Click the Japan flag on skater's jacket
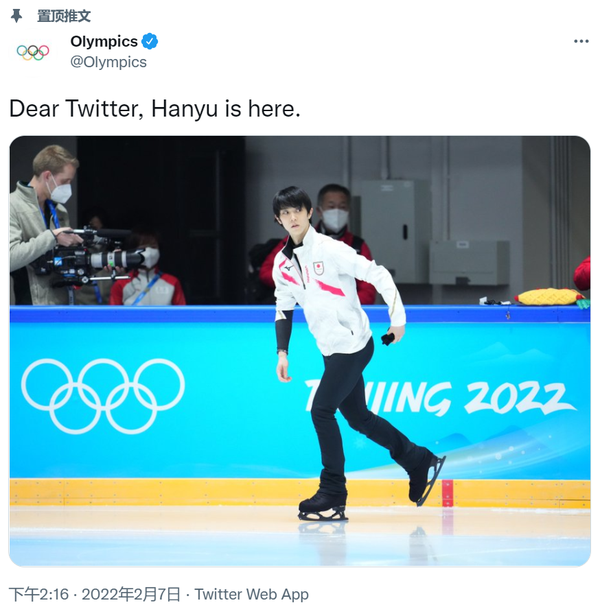The width and height of the screenshot is (600, 616). [318, 267]
